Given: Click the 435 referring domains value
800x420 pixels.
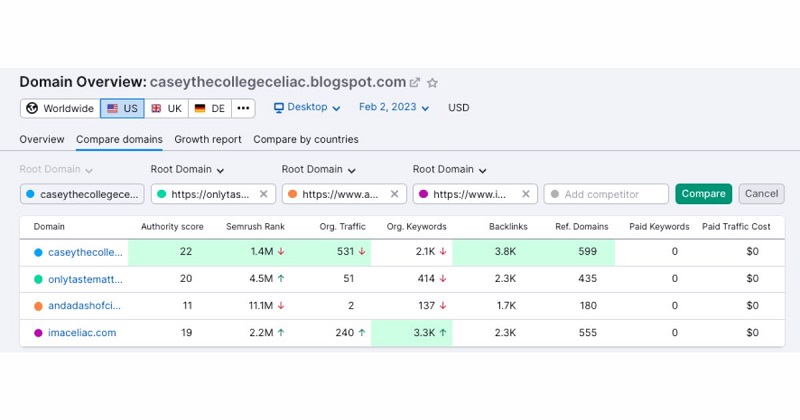Looking at the screenshot, I should 587,278.
